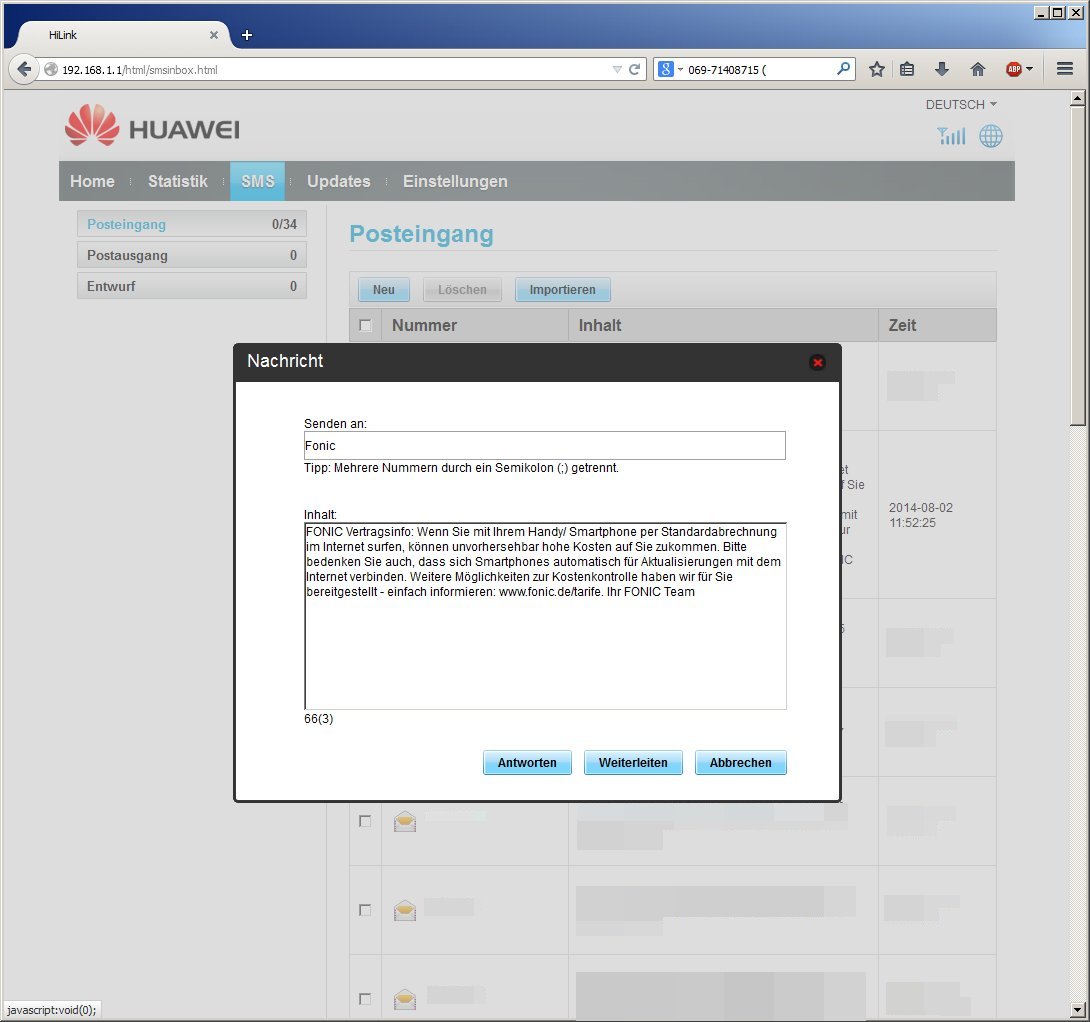Viewport: 1090px width, 1022px height.
Task: Click the Antworten button
Action: pos(527,763)
